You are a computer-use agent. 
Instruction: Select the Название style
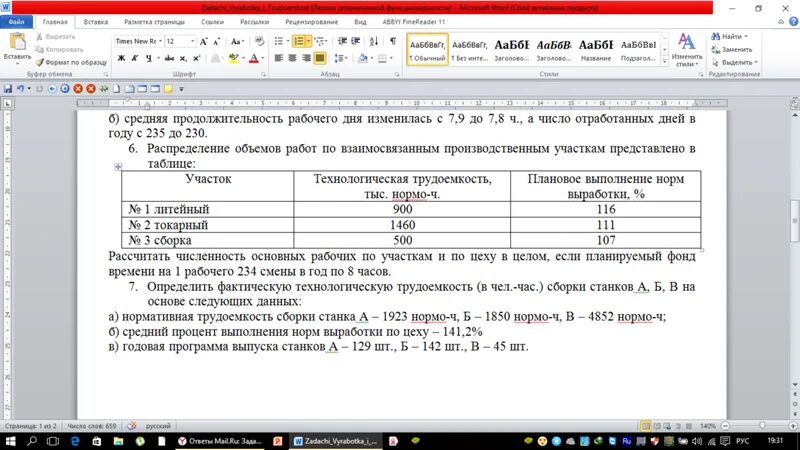[x=595, y=49]
